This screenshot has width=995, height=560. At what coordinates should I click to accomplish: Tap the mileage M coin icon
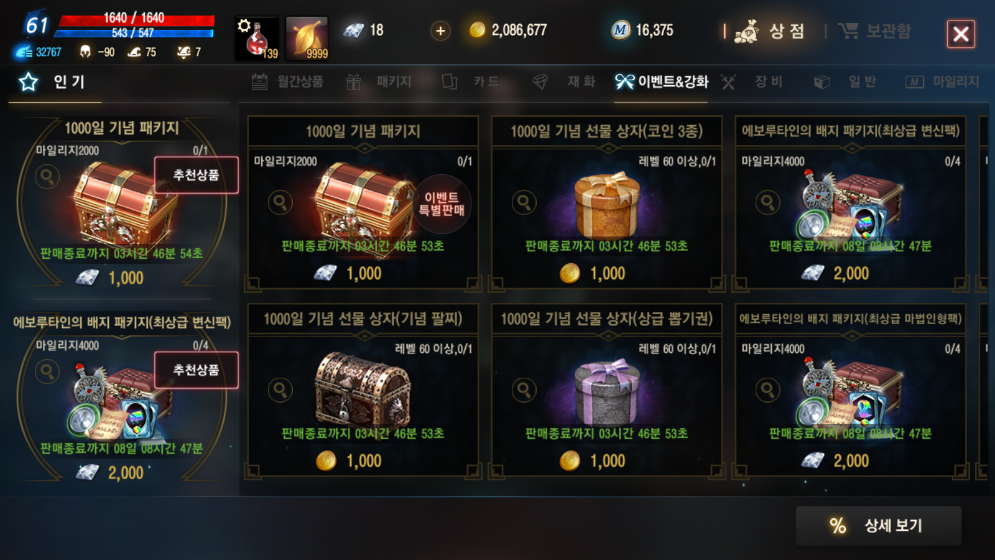tap(620, 30)
